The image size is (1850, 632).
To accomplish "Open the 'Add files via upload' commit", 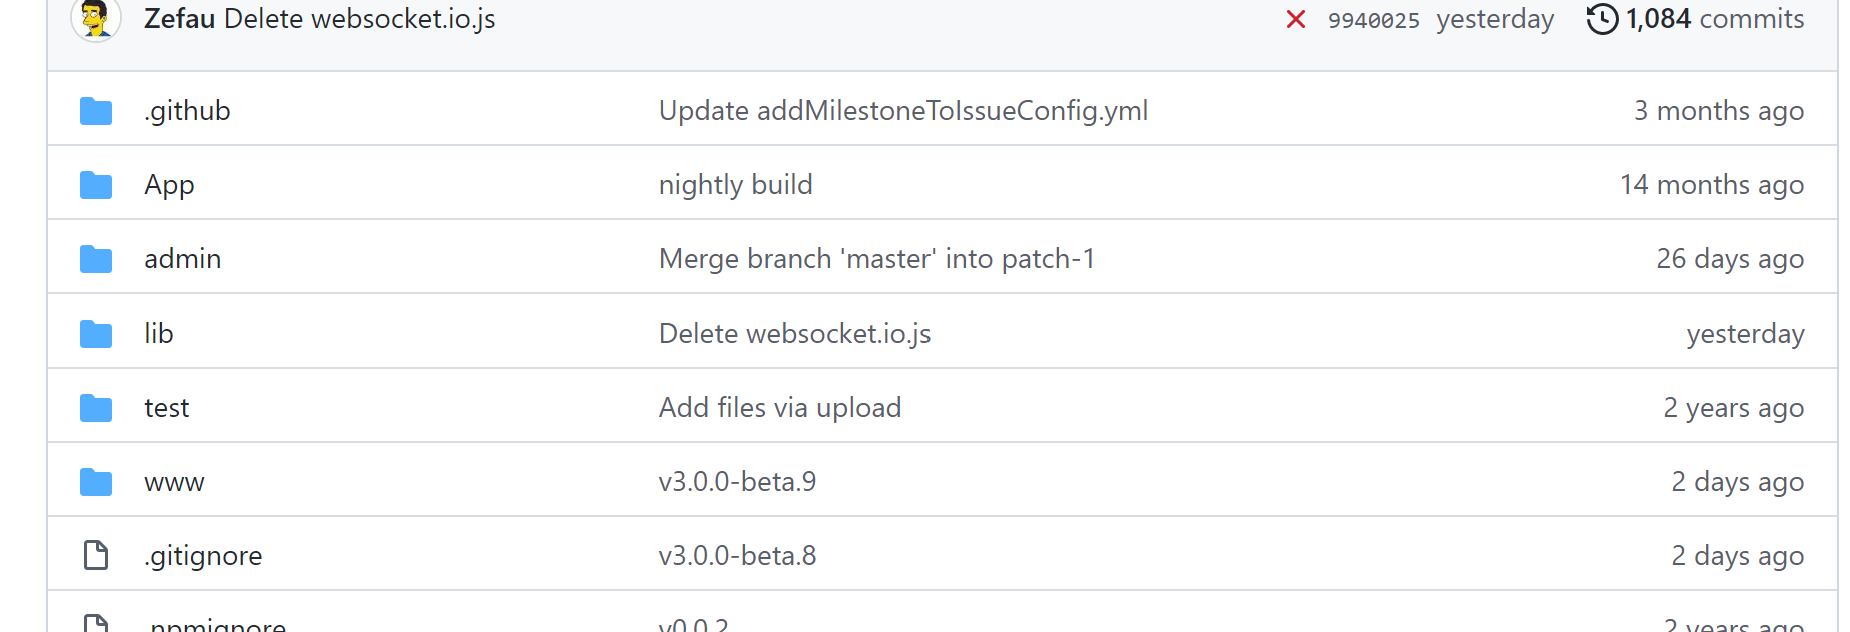I will pyautogui.click(x=780, y=407).
